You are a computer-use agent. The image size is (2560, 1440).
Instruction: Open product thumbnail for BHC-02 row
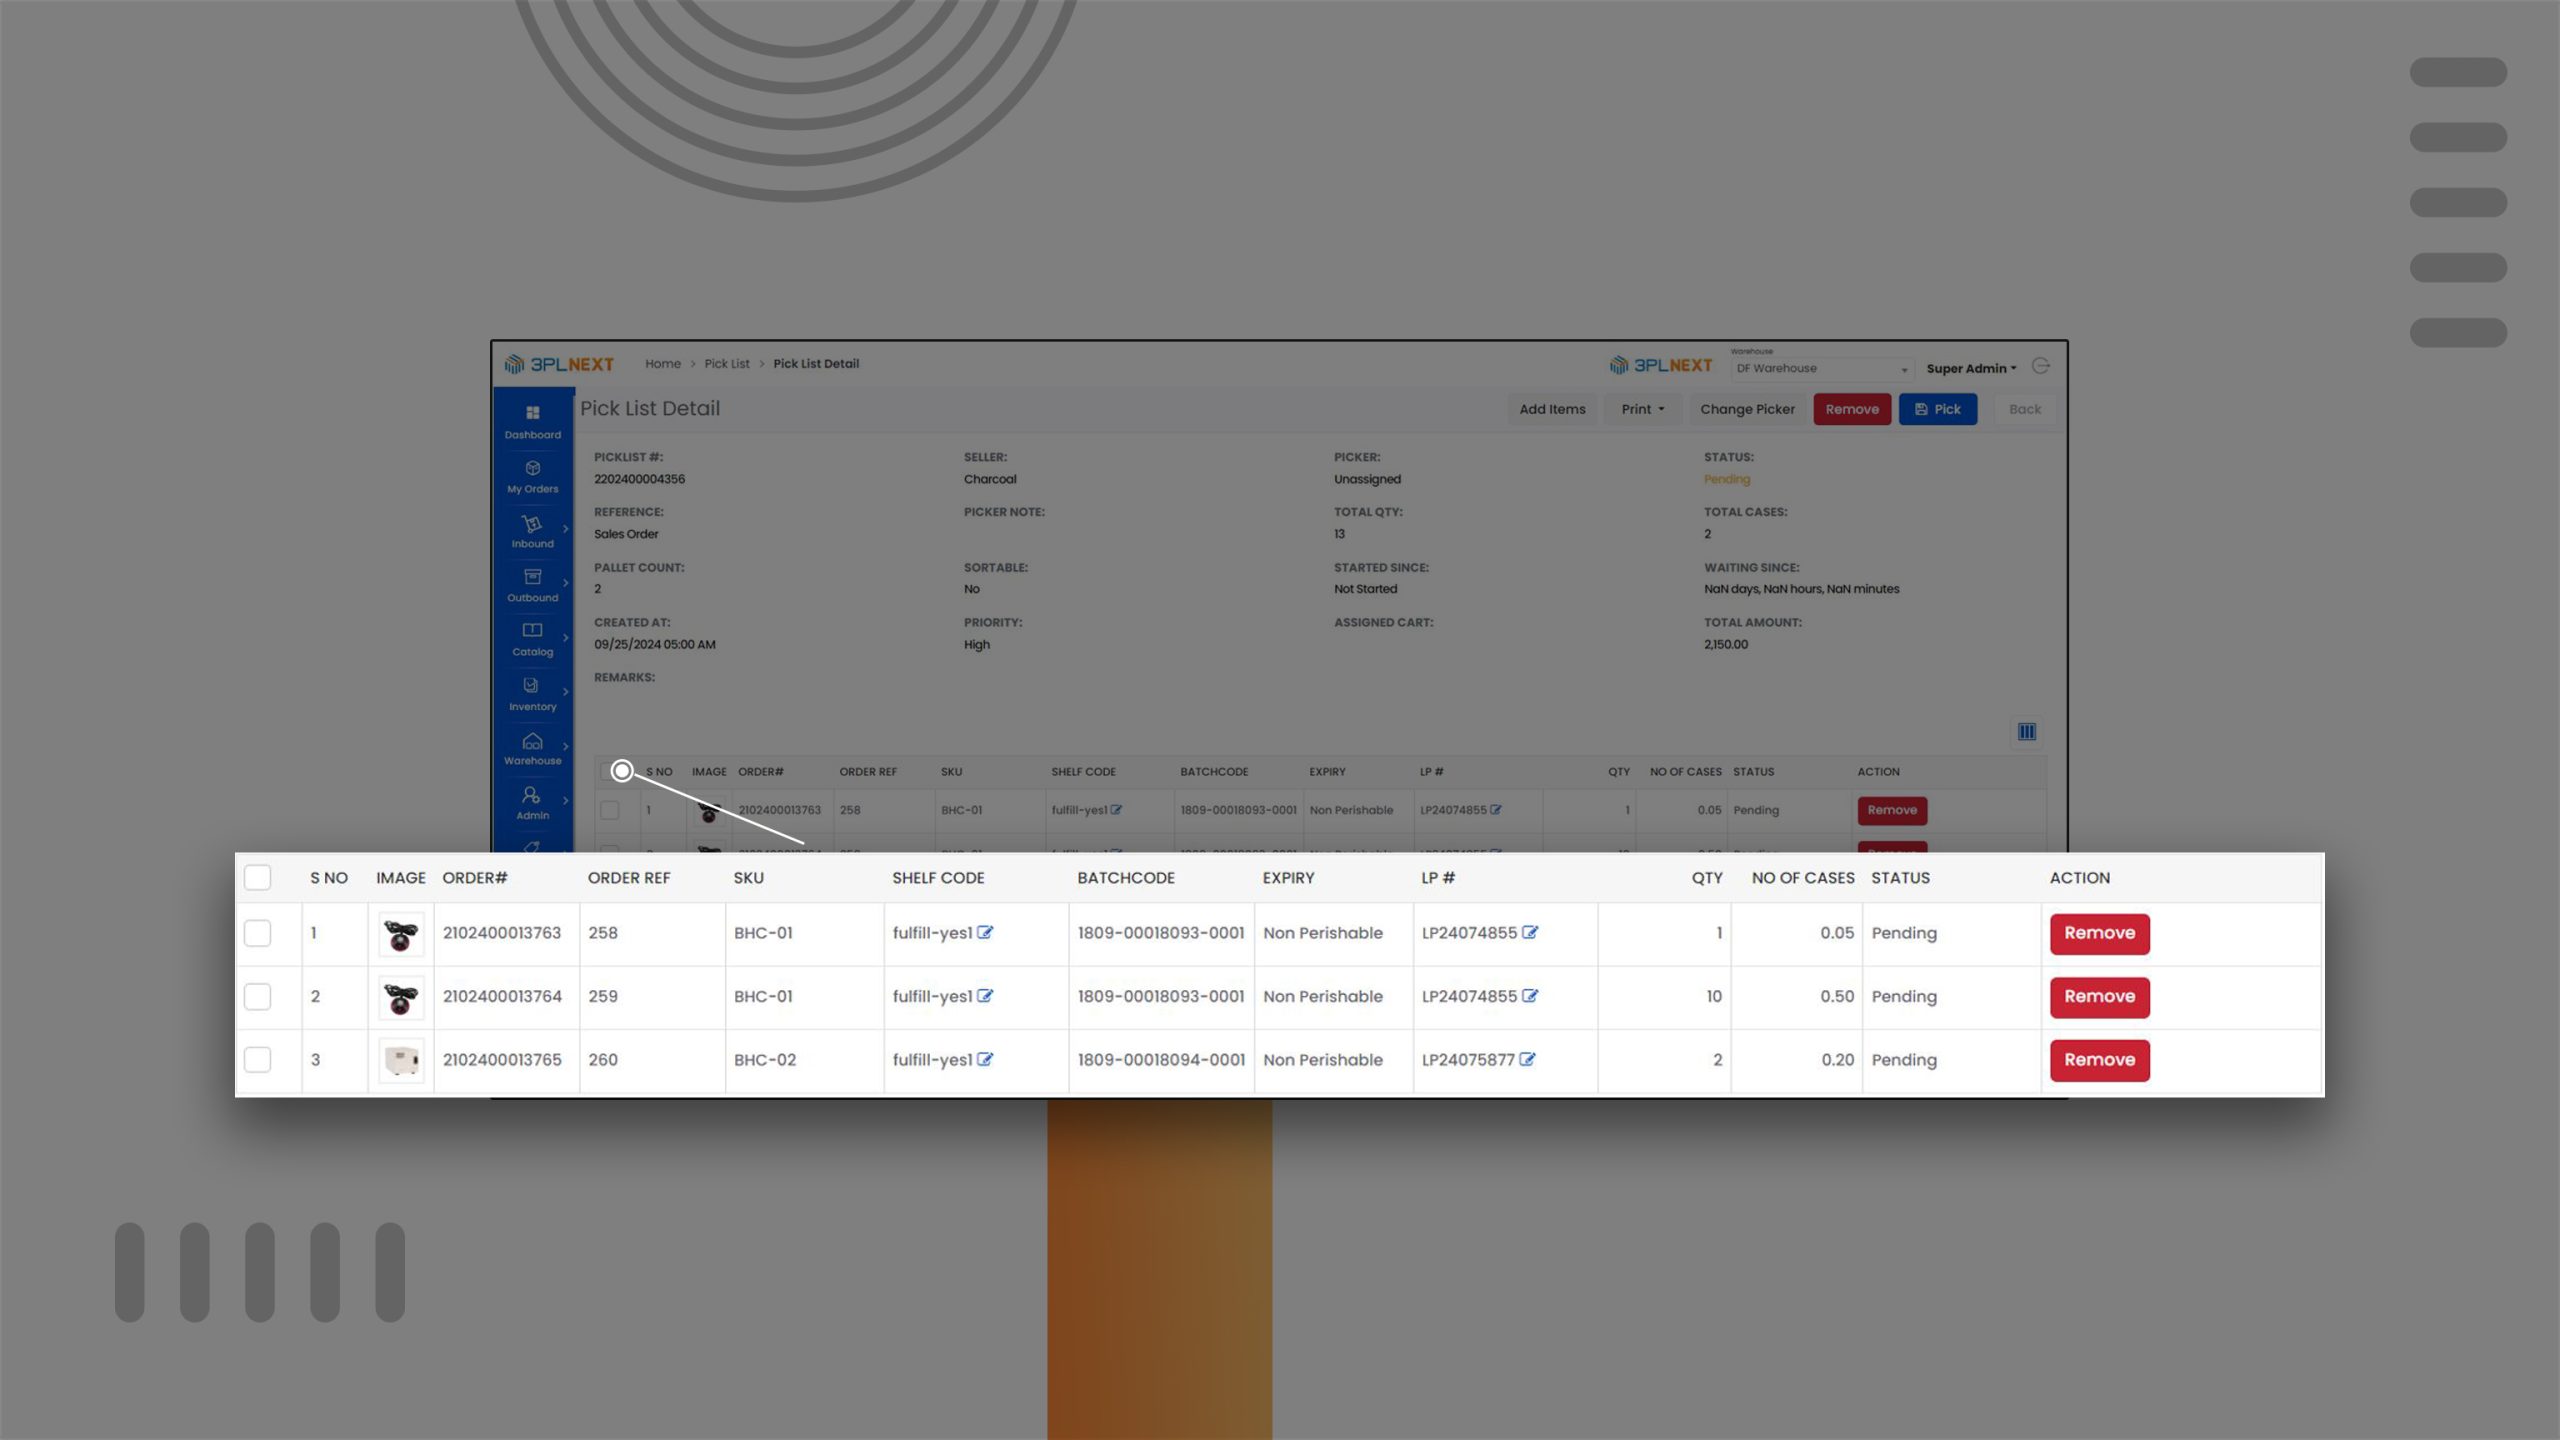[401, 1059]
